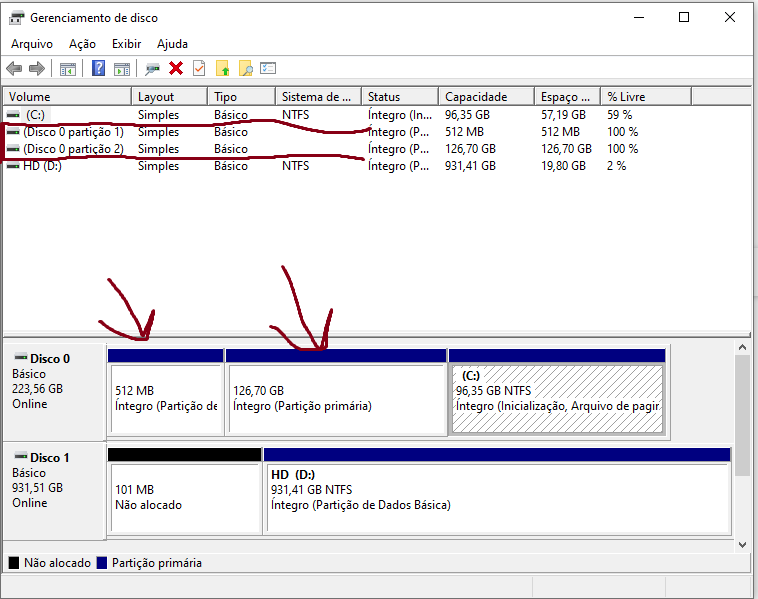This screenshot has width=758, height=599.
Task: Select the 126,70 GB primary partition block
Action: [x=336, y=393]
